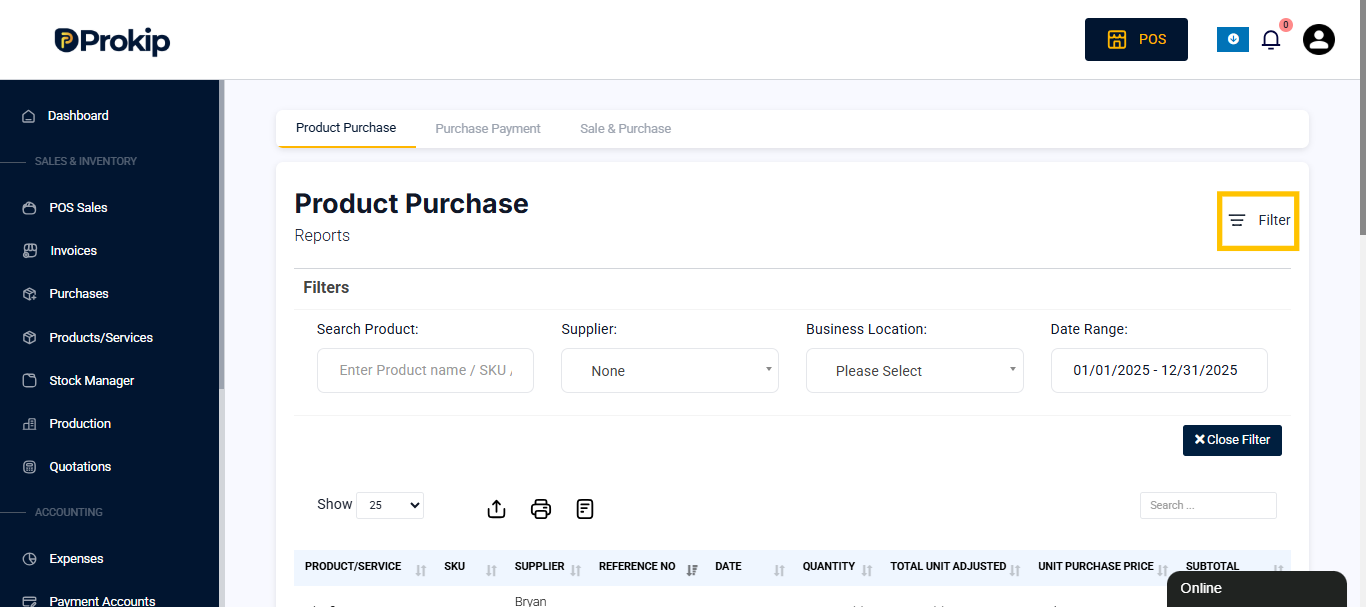This screenshot has height=607, width=1366.
Task: Click the export upload icon
Action: [x=496, y=509]
